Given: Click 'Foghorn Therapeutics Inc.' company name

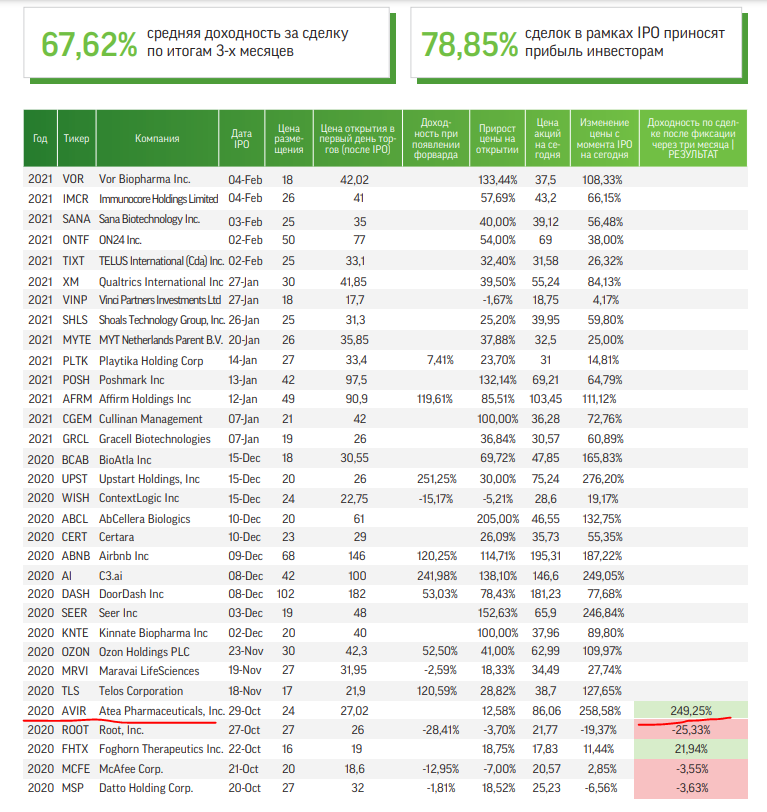Looking at the screenshot, I should pyautogui.click(x=161, y=749).
